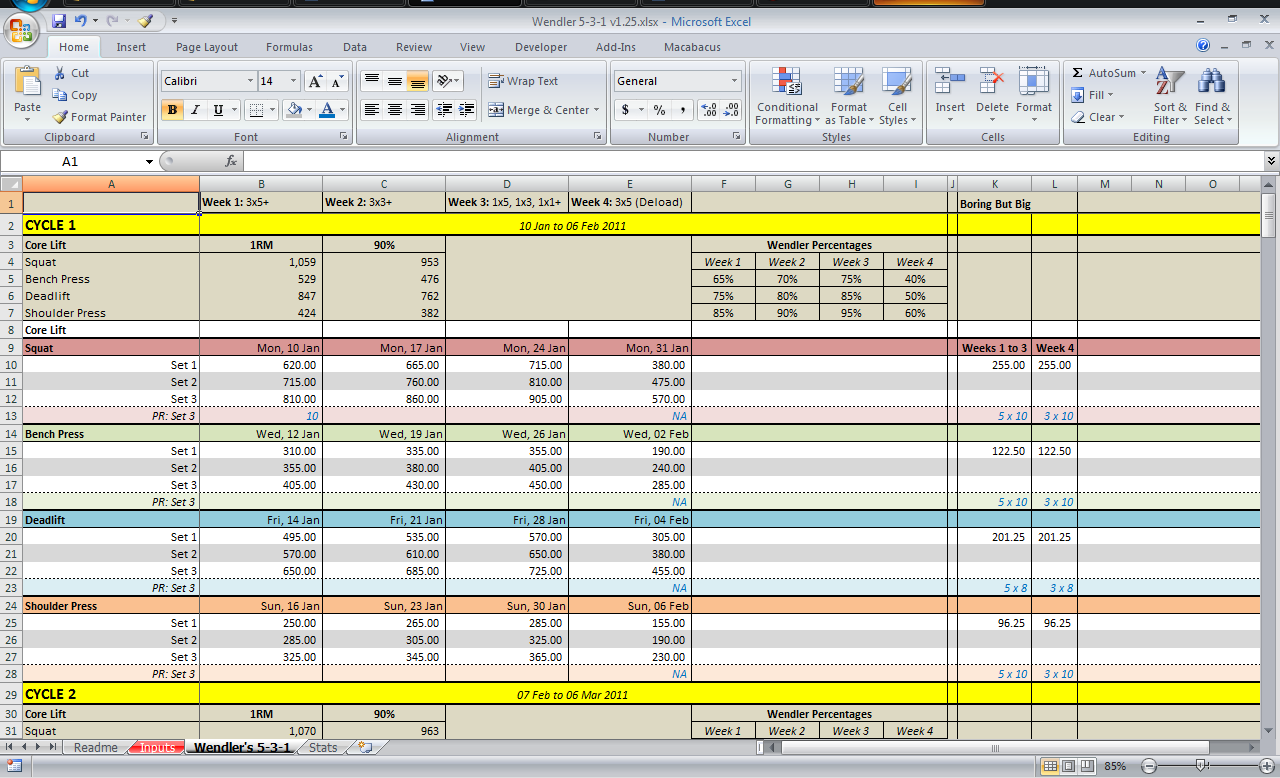Open the Stats worksheet tab
The image size is (1280, 778).
click(322, 747)
